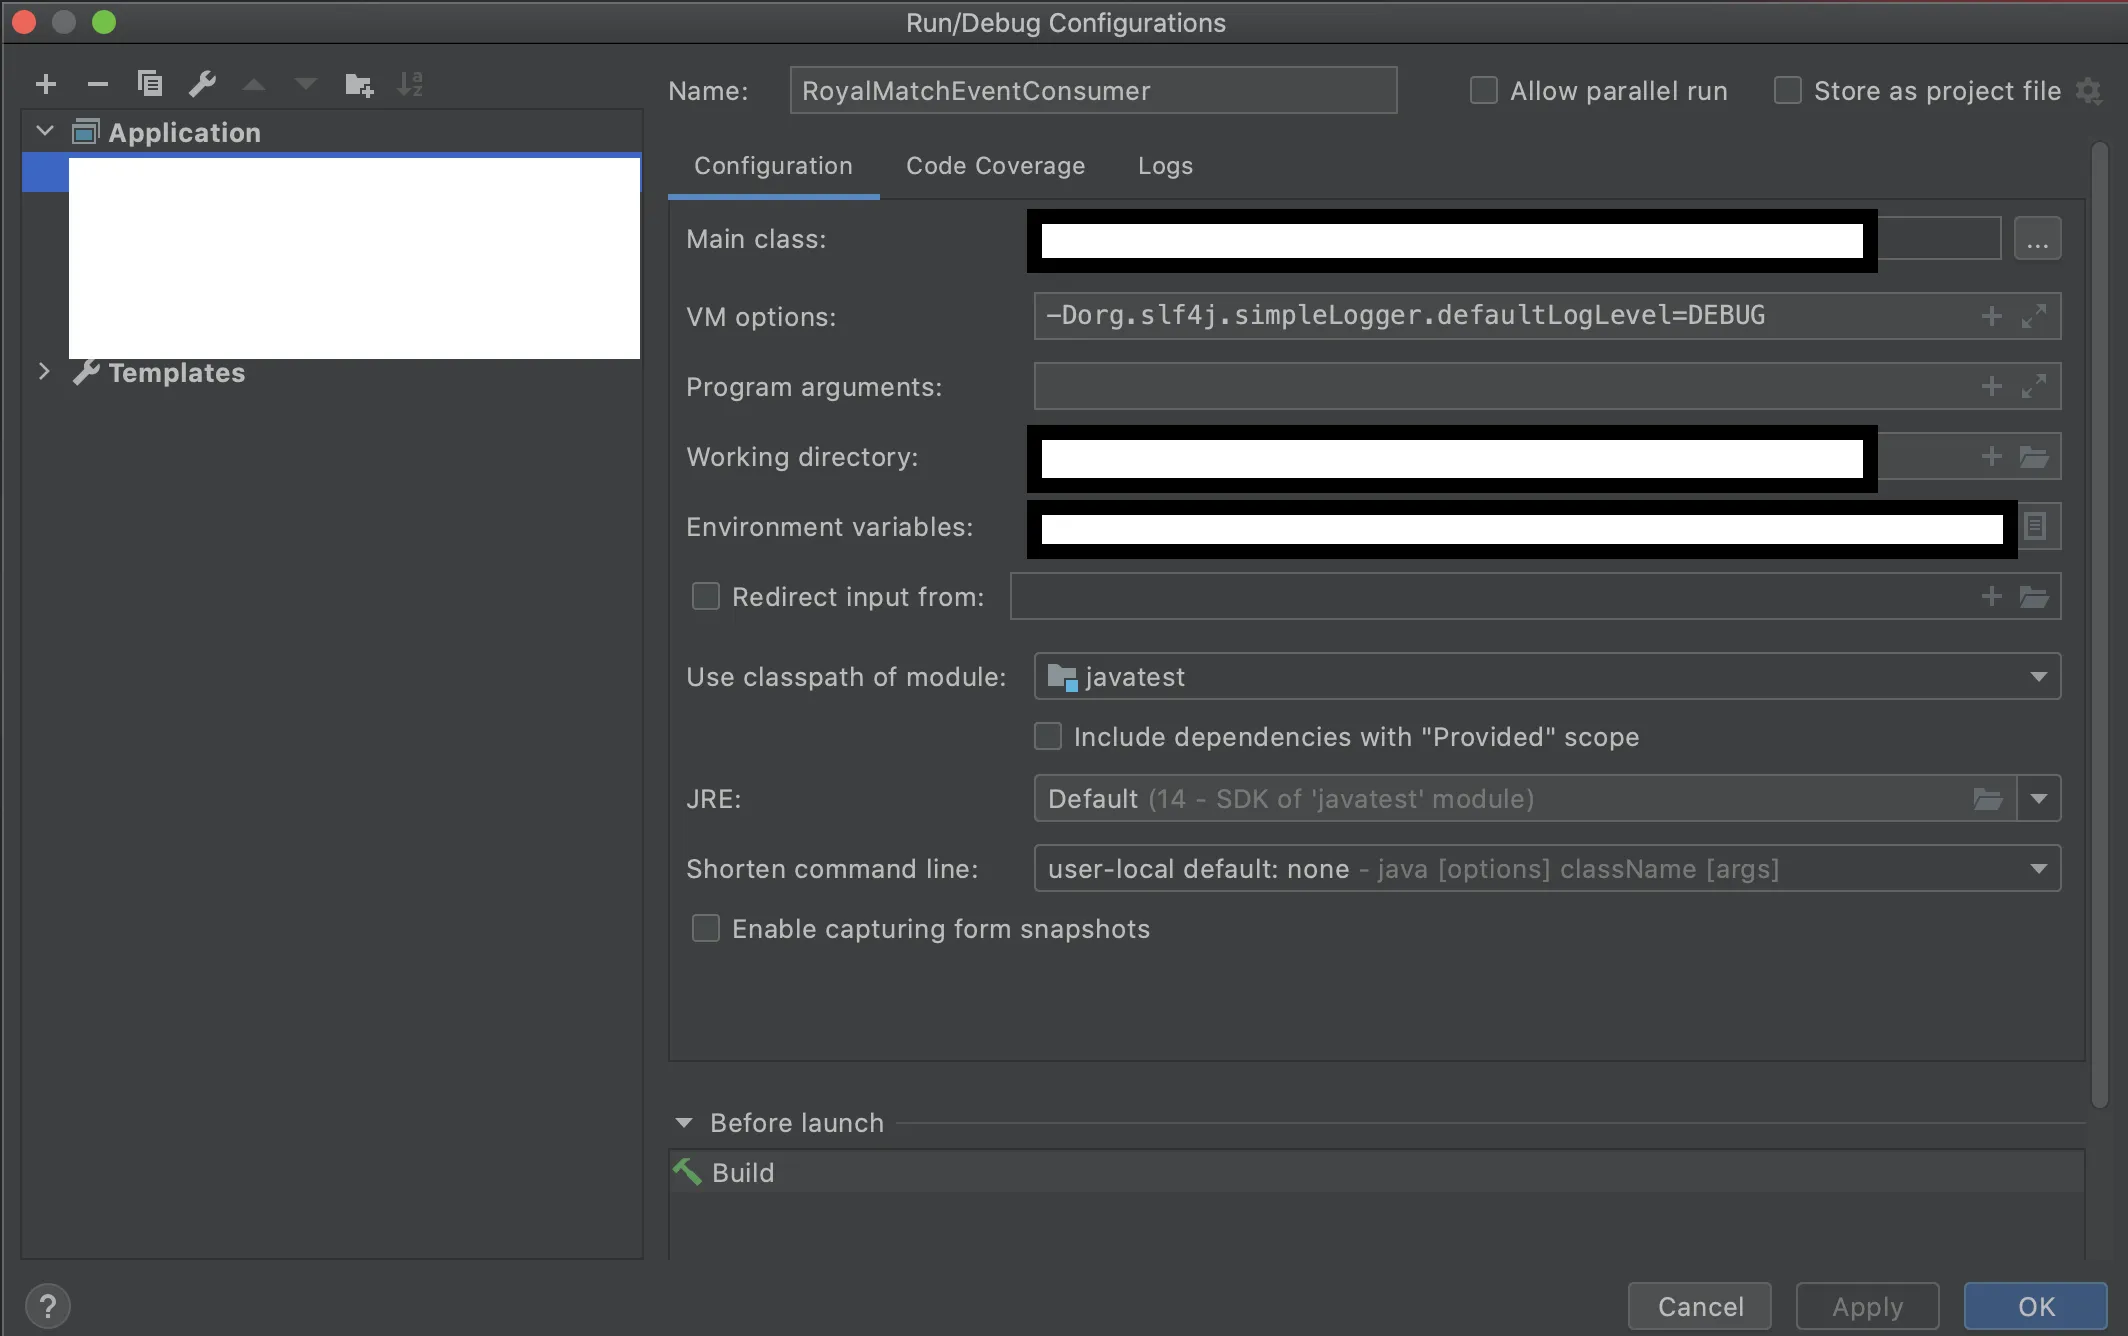Click the Create New Folder icon
Image resolution: width=2128 pixels, height=1336 pixels.
pos(358,85)
